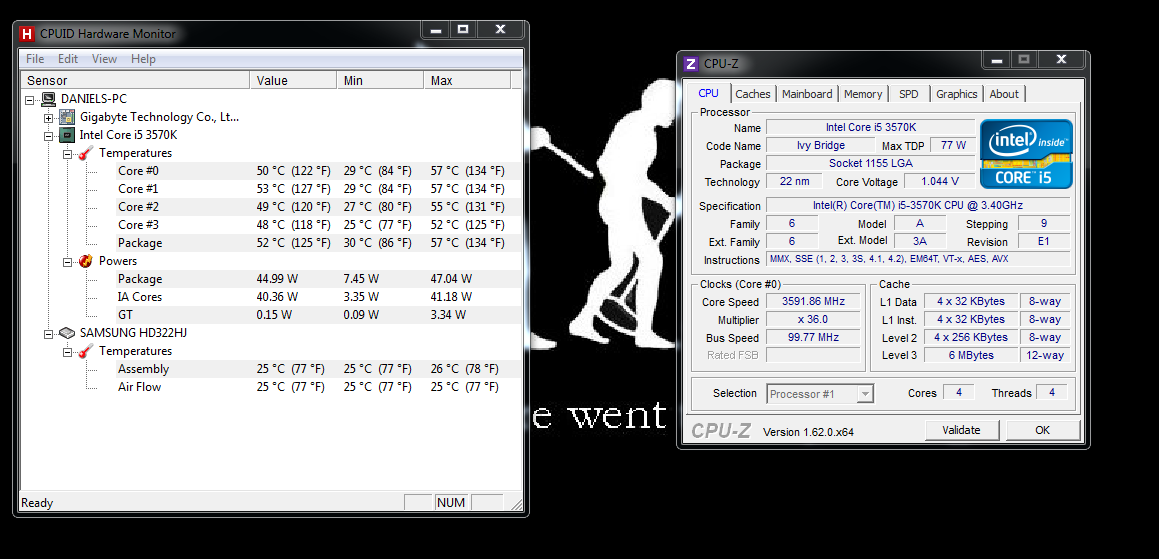Switch to the Caches tab
Image resolution: width=1159 pixels, height=559 pixels.
[753, 94]
